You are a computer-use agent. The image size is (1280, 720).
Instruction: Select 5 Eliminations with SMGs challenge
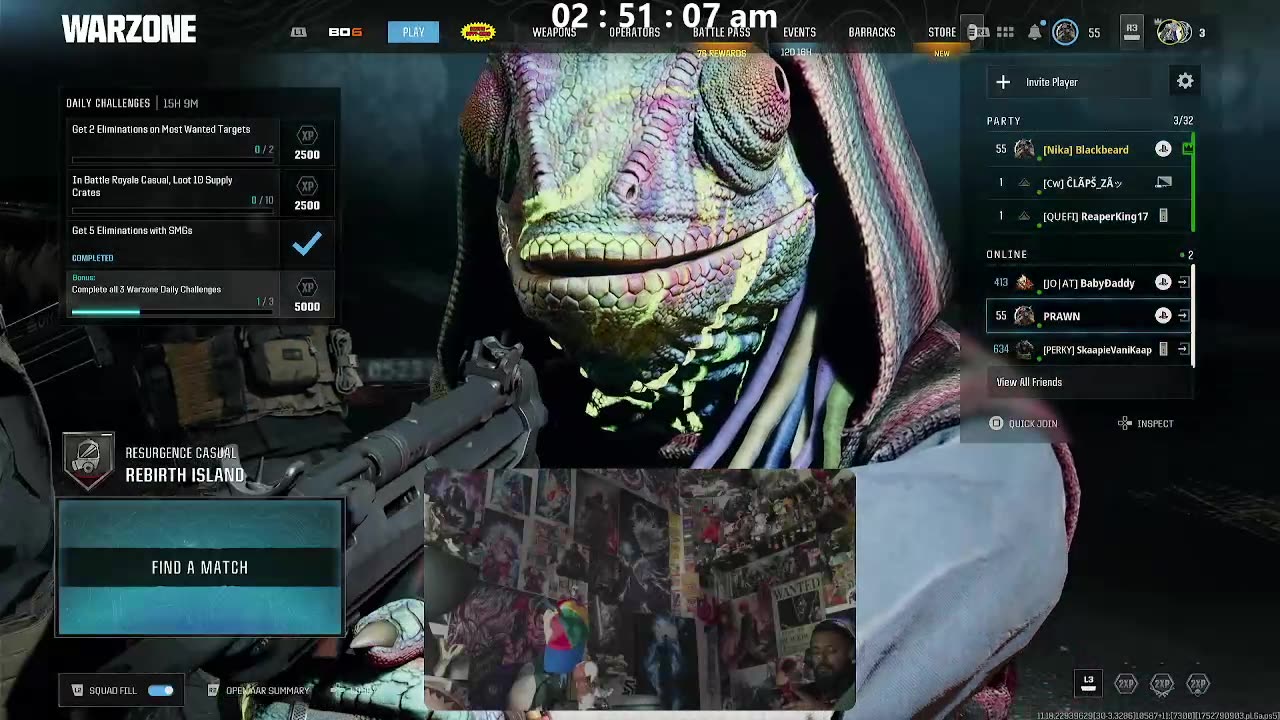(x=172, y=243)
